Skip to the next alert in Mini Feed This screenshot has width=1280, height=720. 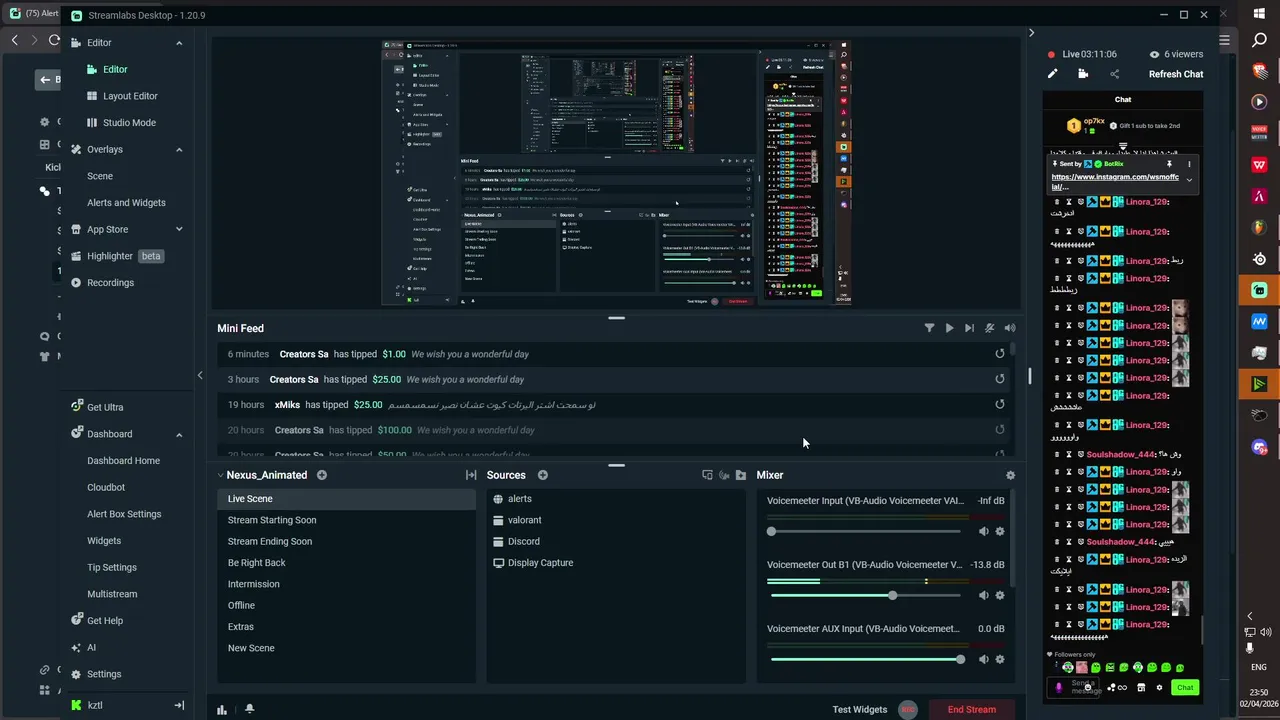click(x=969, y=328)
